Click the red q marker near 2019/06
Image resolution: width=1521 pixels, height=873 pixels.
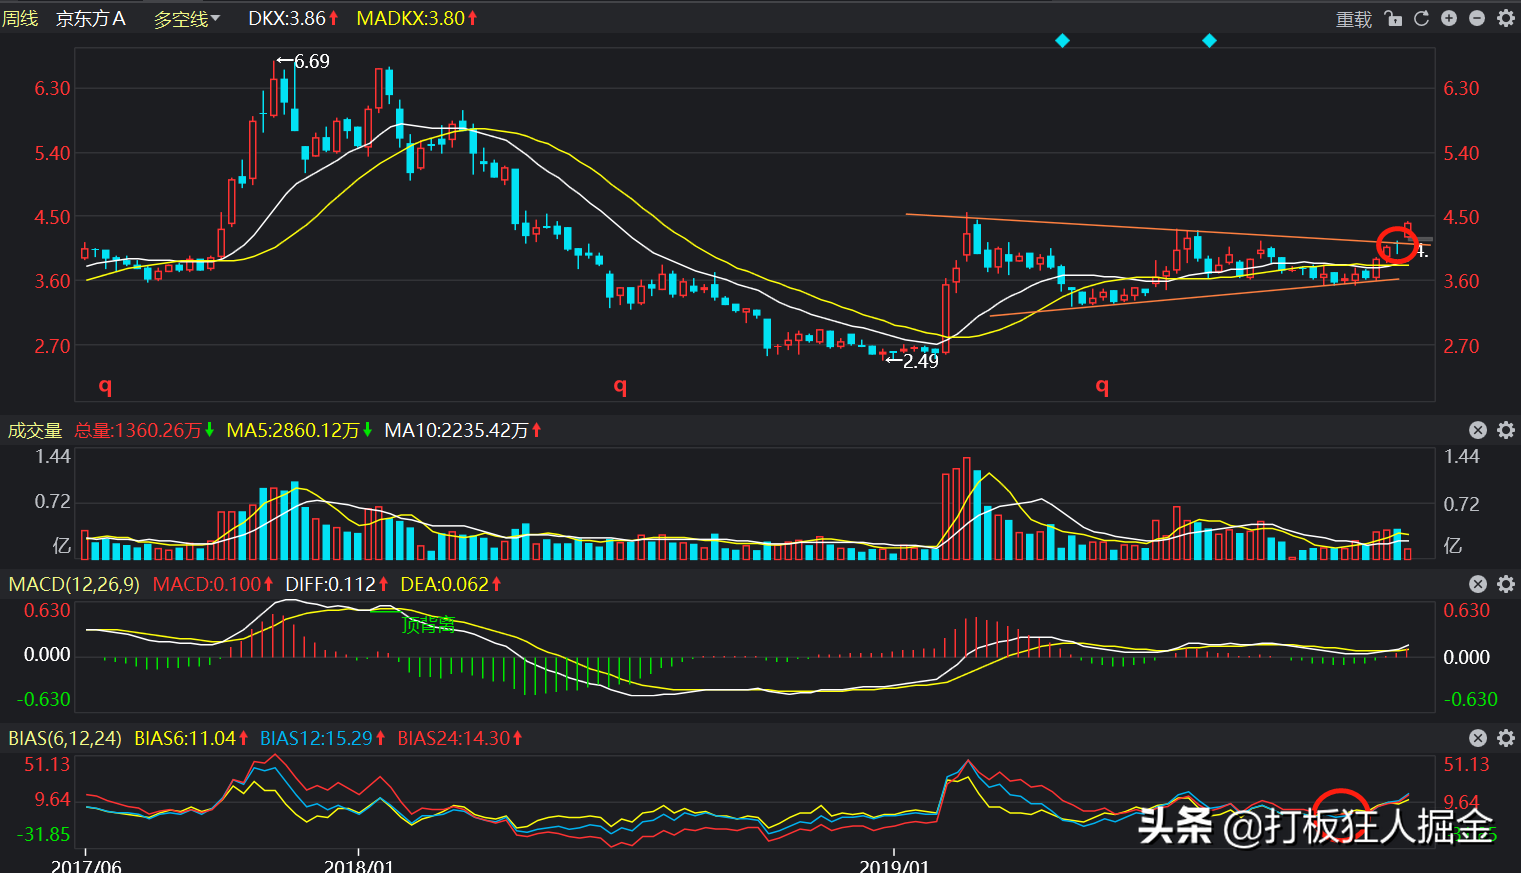click(x=1102, y=386)
